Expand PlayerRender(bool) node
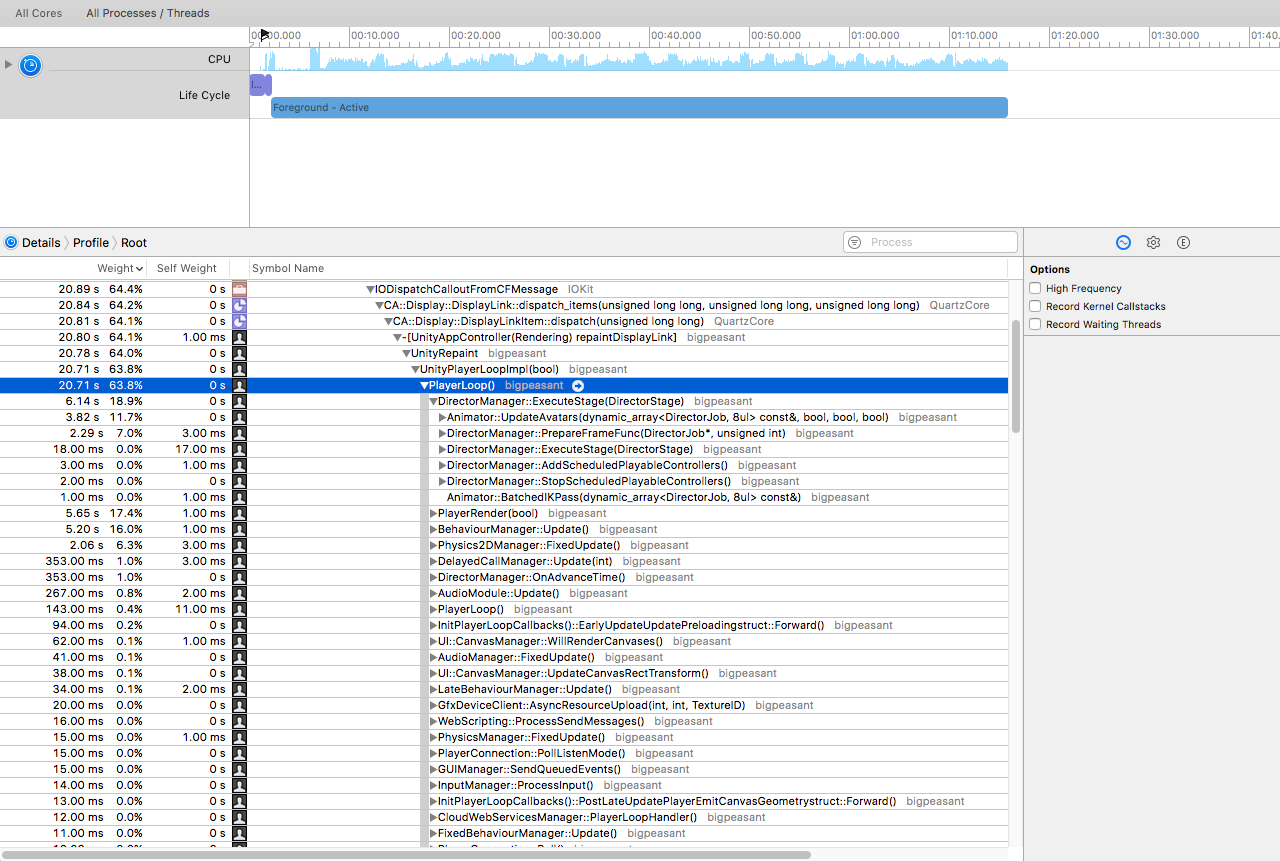Image resolution: width=1280 pixels, height=861 pixels. coord(433,513)
